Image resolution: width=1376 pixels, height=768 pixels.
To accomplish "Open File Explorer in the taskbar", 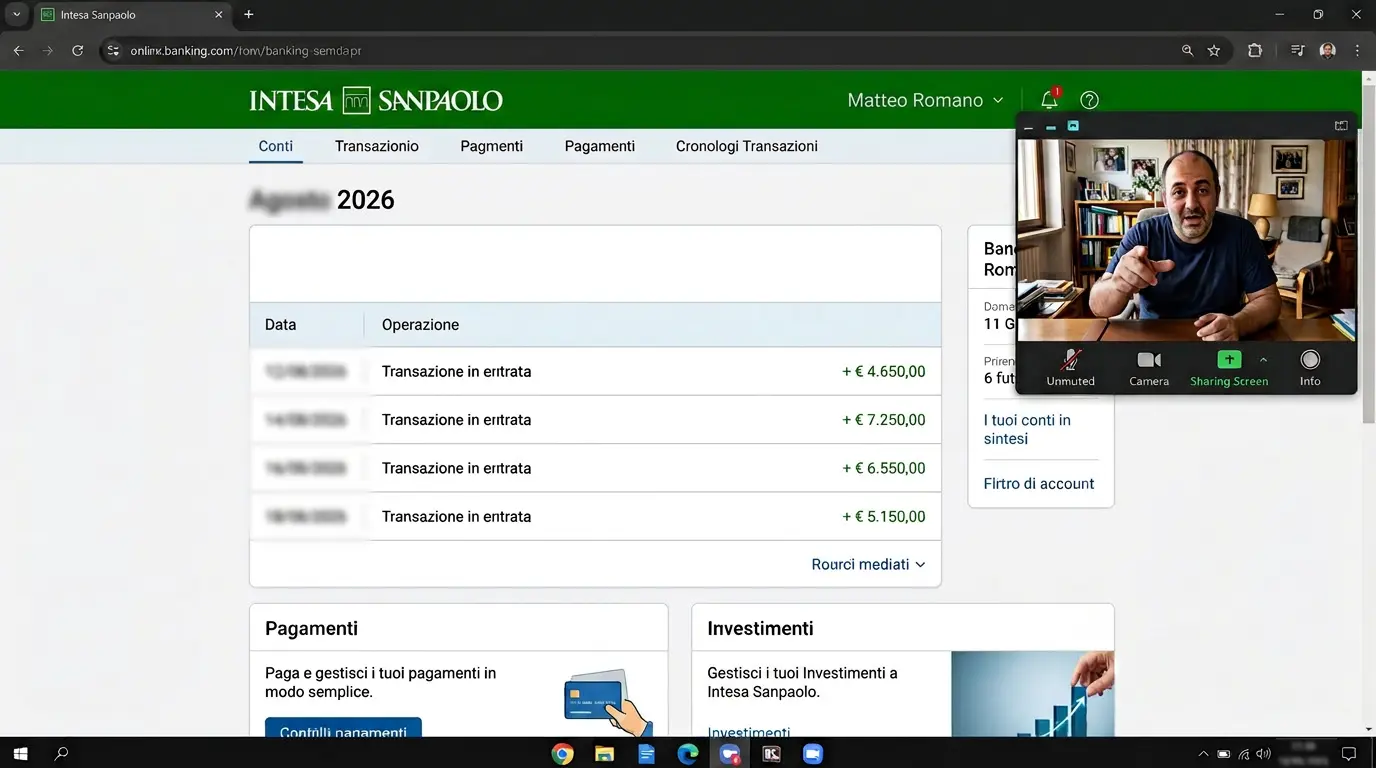I will coord(604,754).
